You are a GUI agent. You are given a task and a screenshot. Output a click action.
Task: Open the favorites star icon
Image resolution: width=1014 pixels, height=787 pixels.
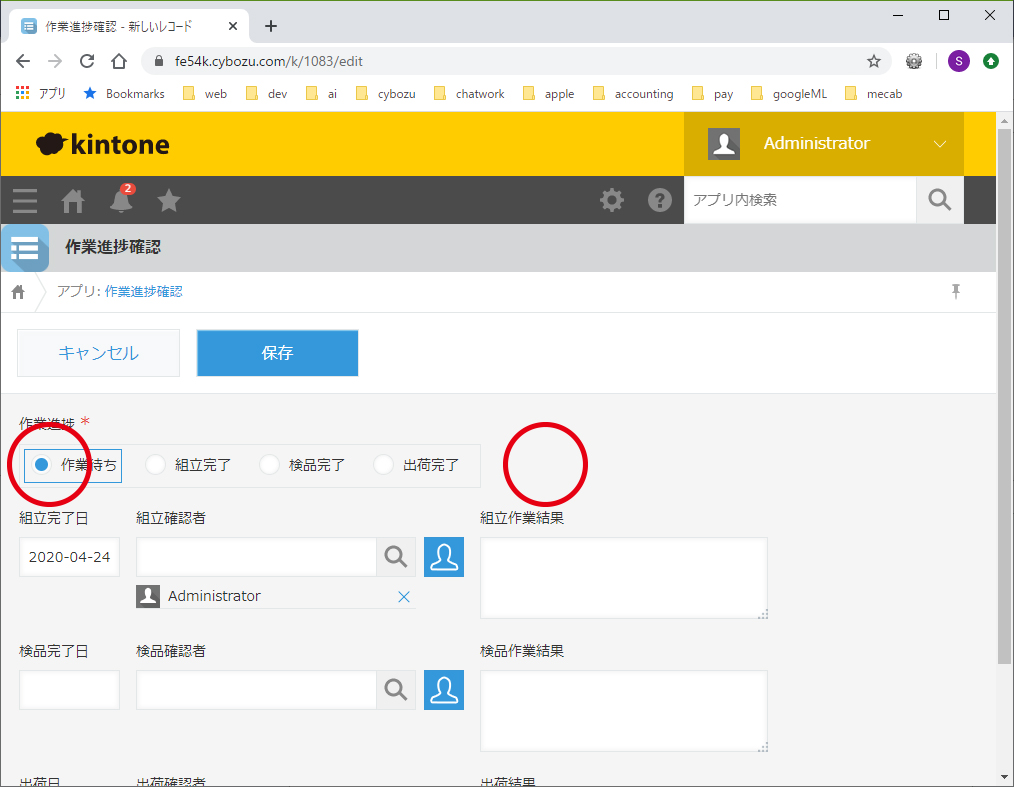[169, 201]
